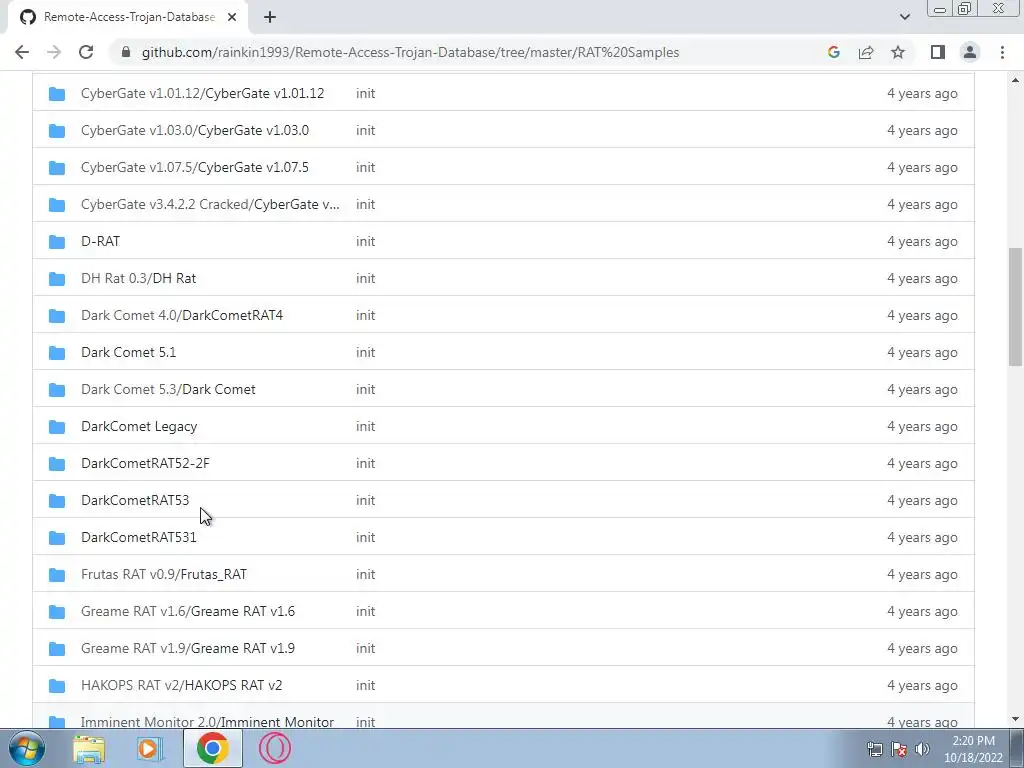Click '4 years ago' in Dark Comet 5.1 row
1024x768 pixels.
(x=922, y=353)
